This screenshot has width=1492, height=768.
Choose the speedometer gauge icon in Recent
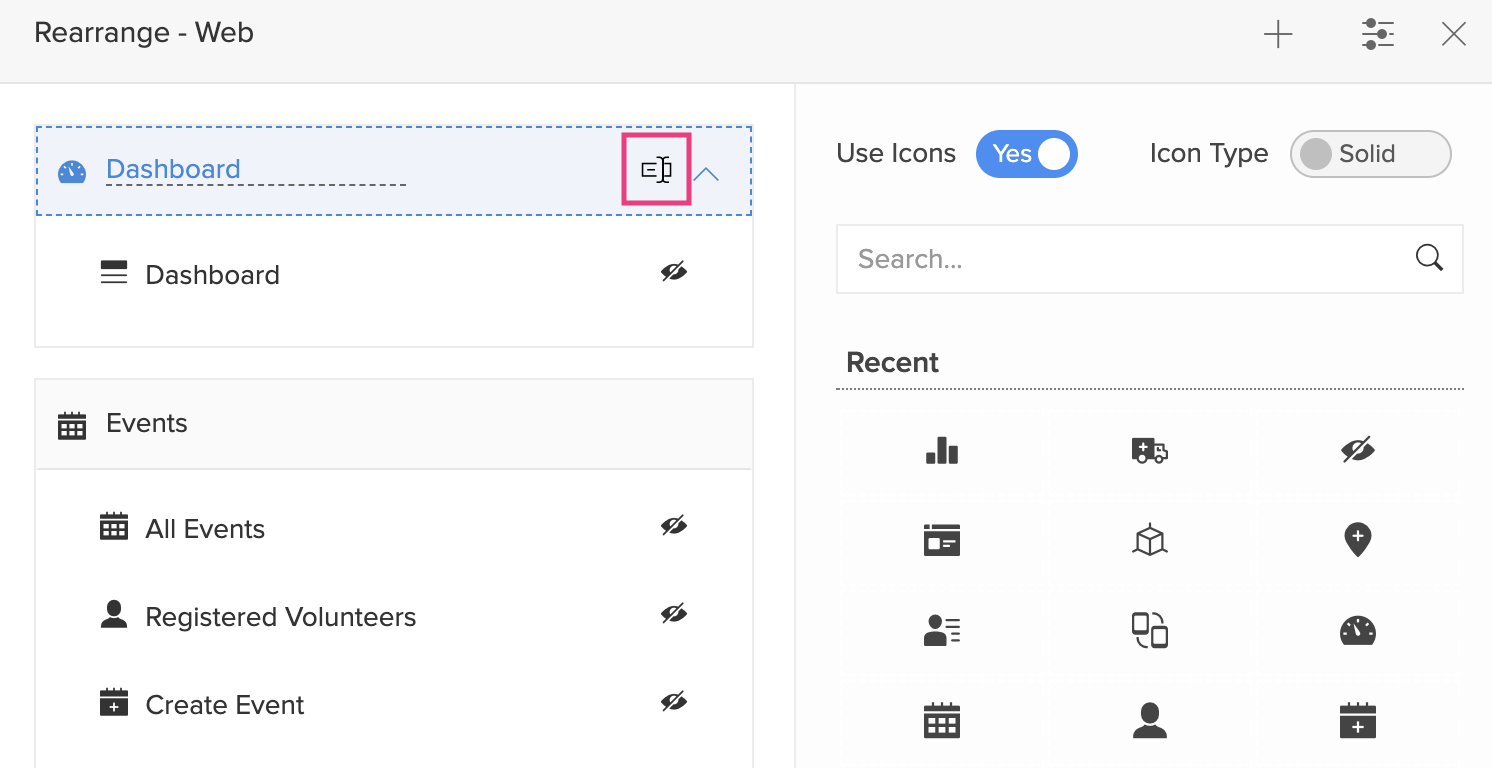tap(1357, 630)
